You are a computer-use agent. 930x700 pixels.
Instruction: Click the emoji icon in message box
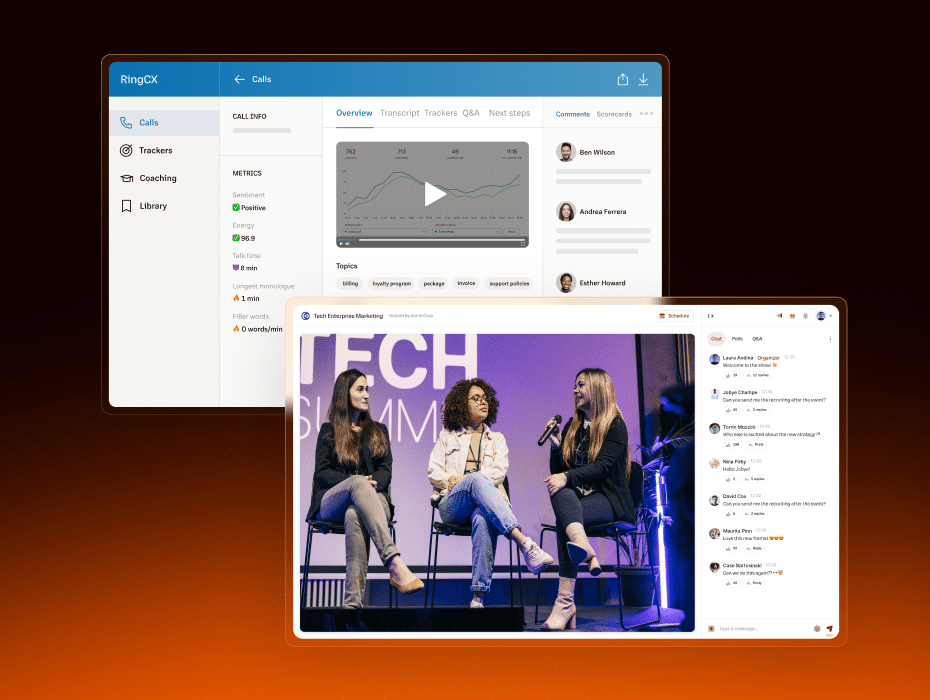tap(817, 628)
